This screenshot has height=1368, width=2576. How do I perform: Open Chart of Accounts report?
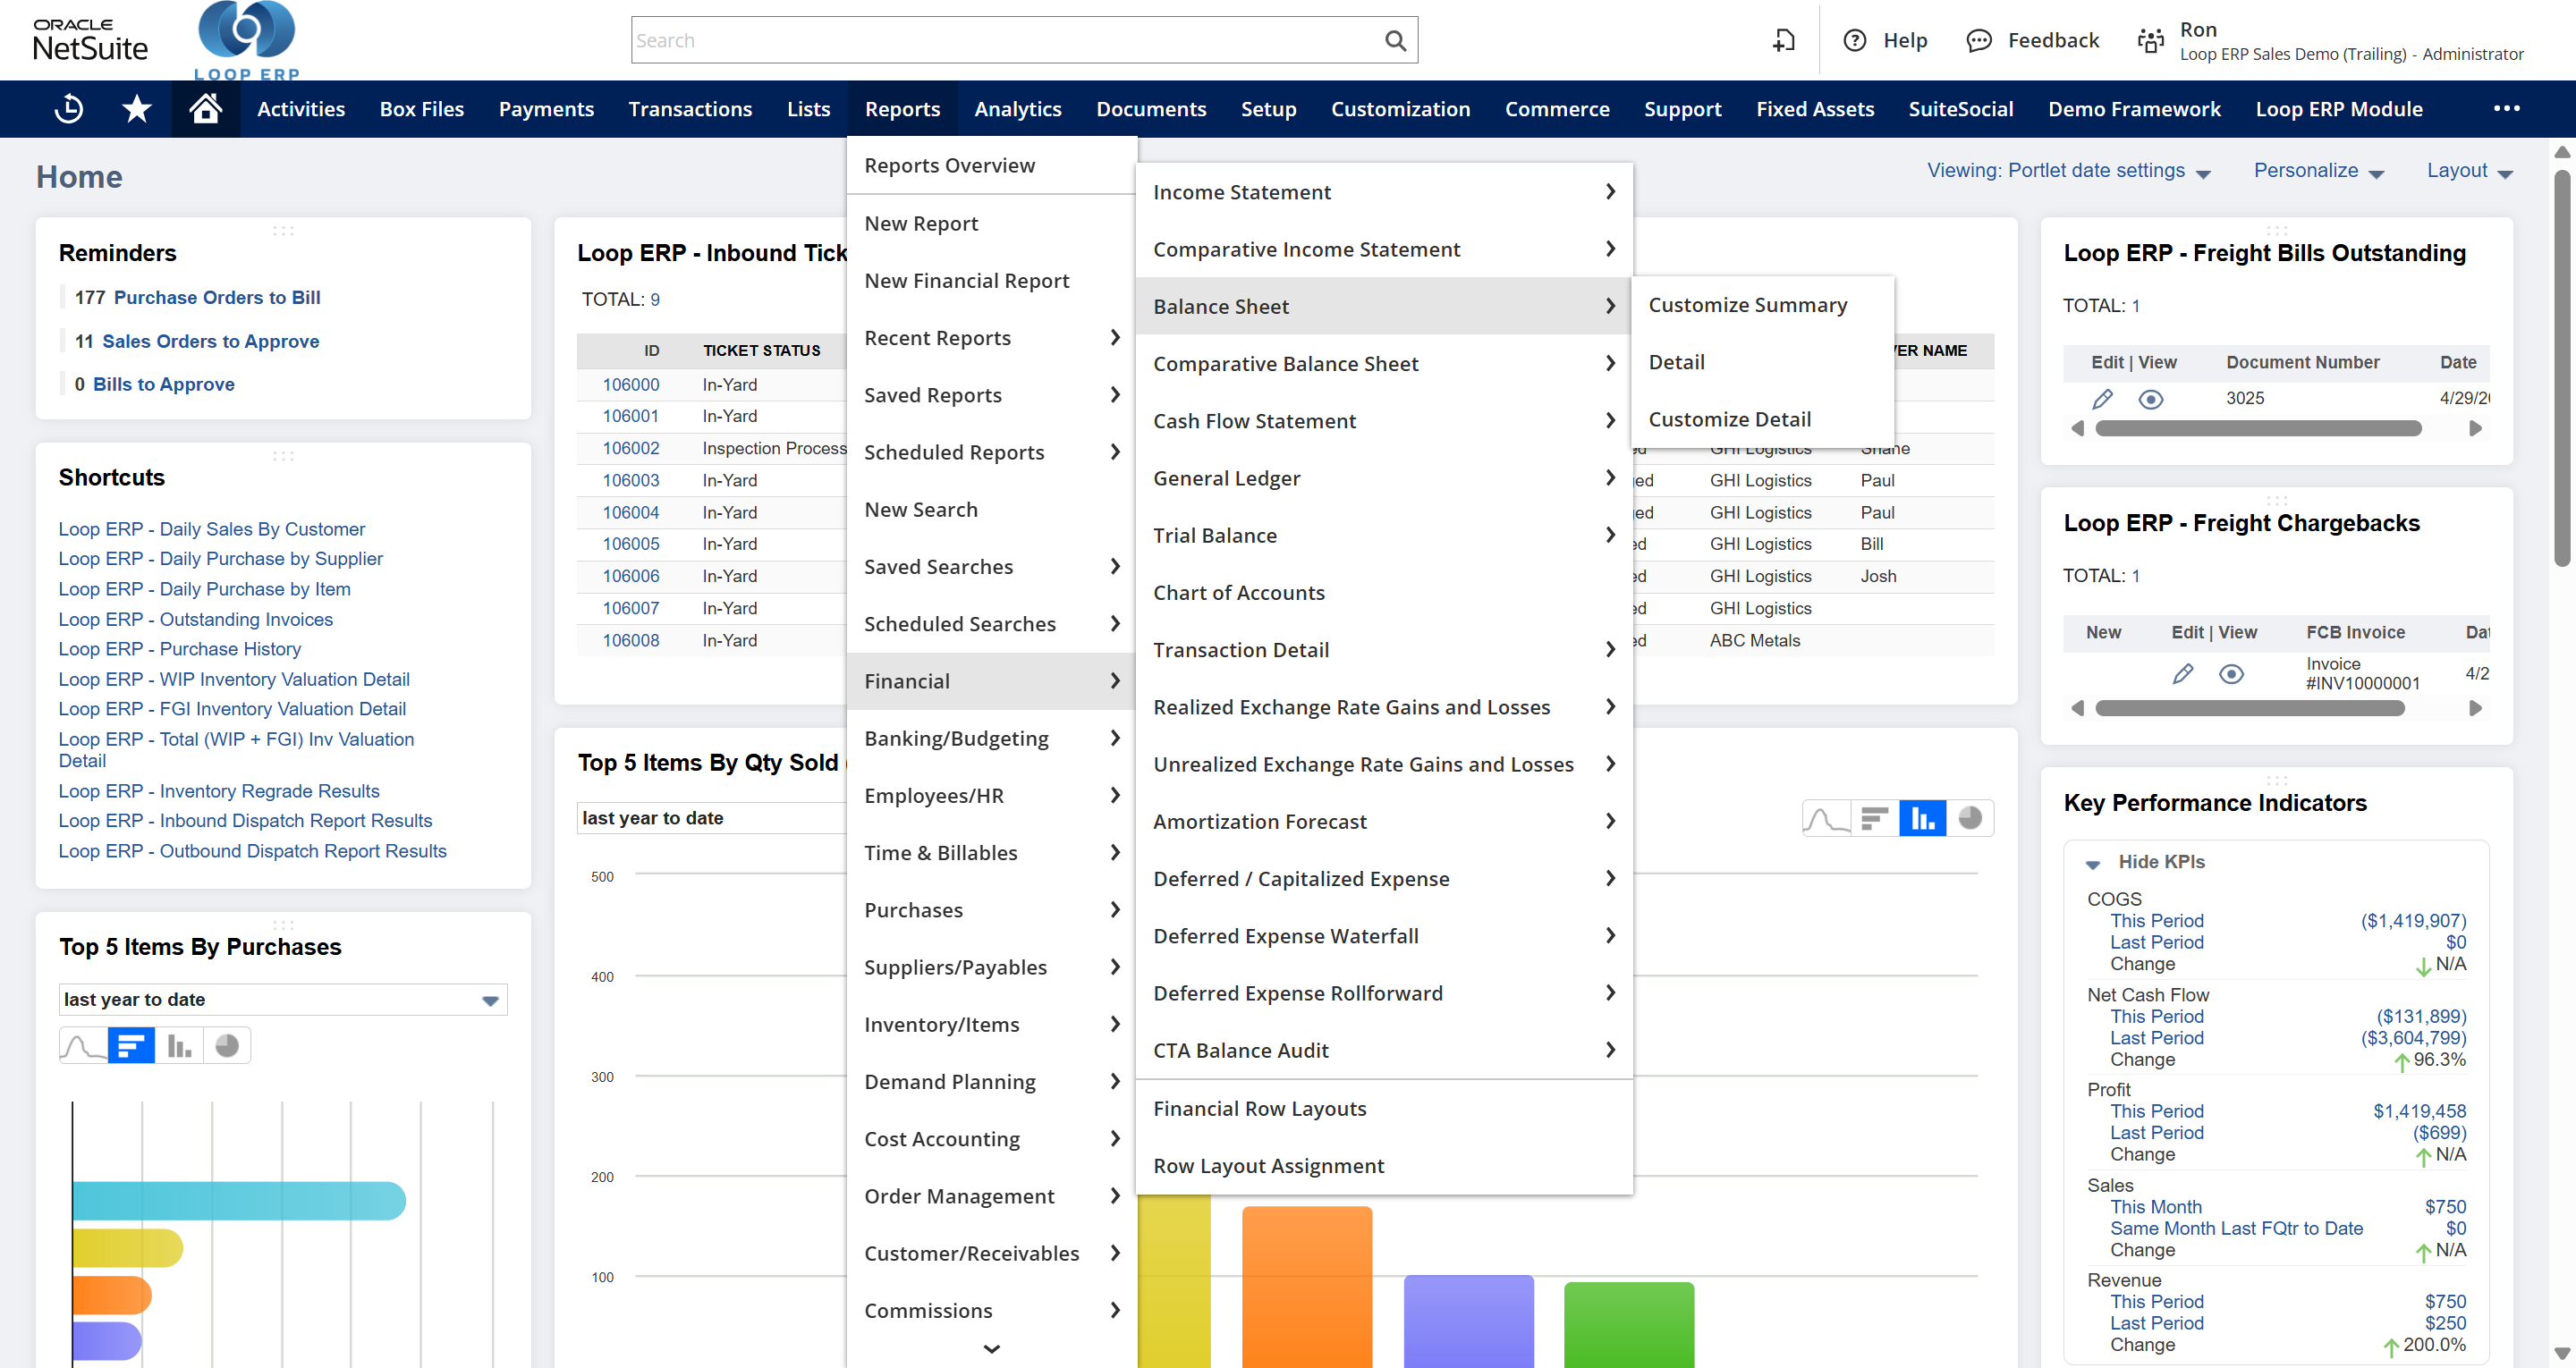click(x=1238, y=593)
